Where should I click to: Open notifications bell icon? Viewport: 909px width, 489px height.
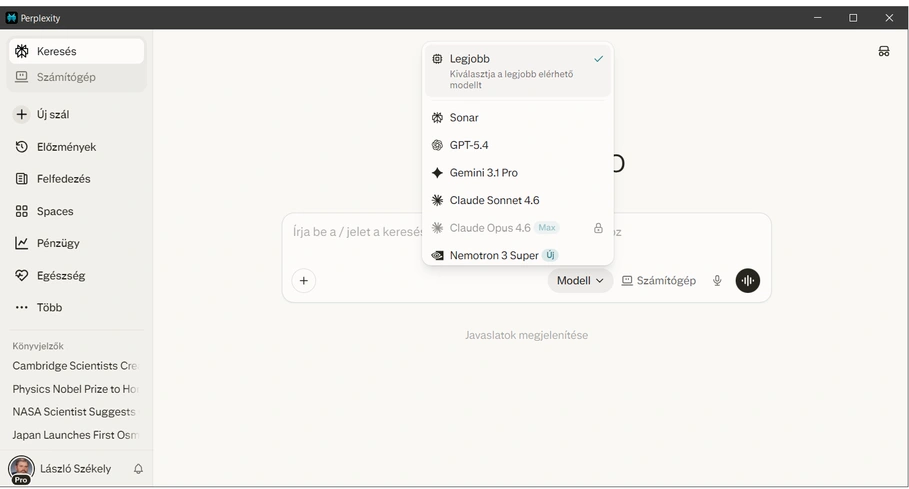click(138, 469)
